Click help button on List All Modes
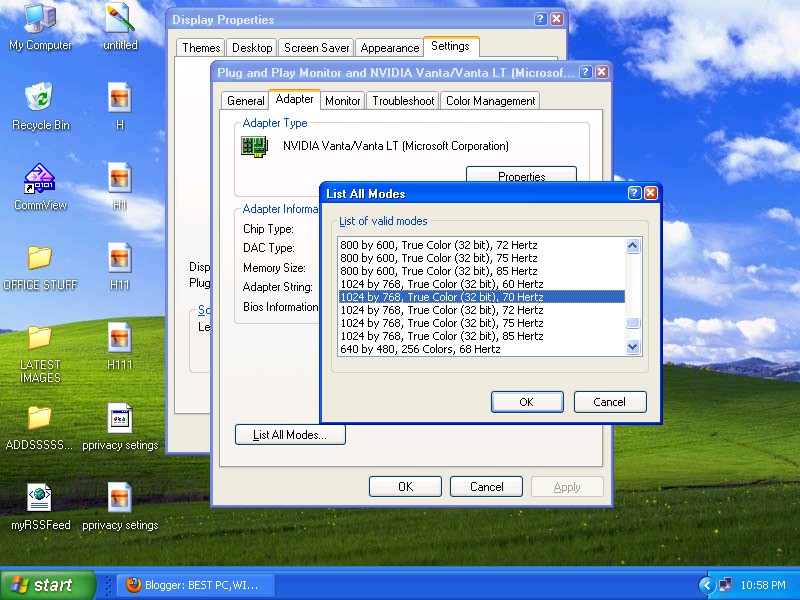 [634, 193]
